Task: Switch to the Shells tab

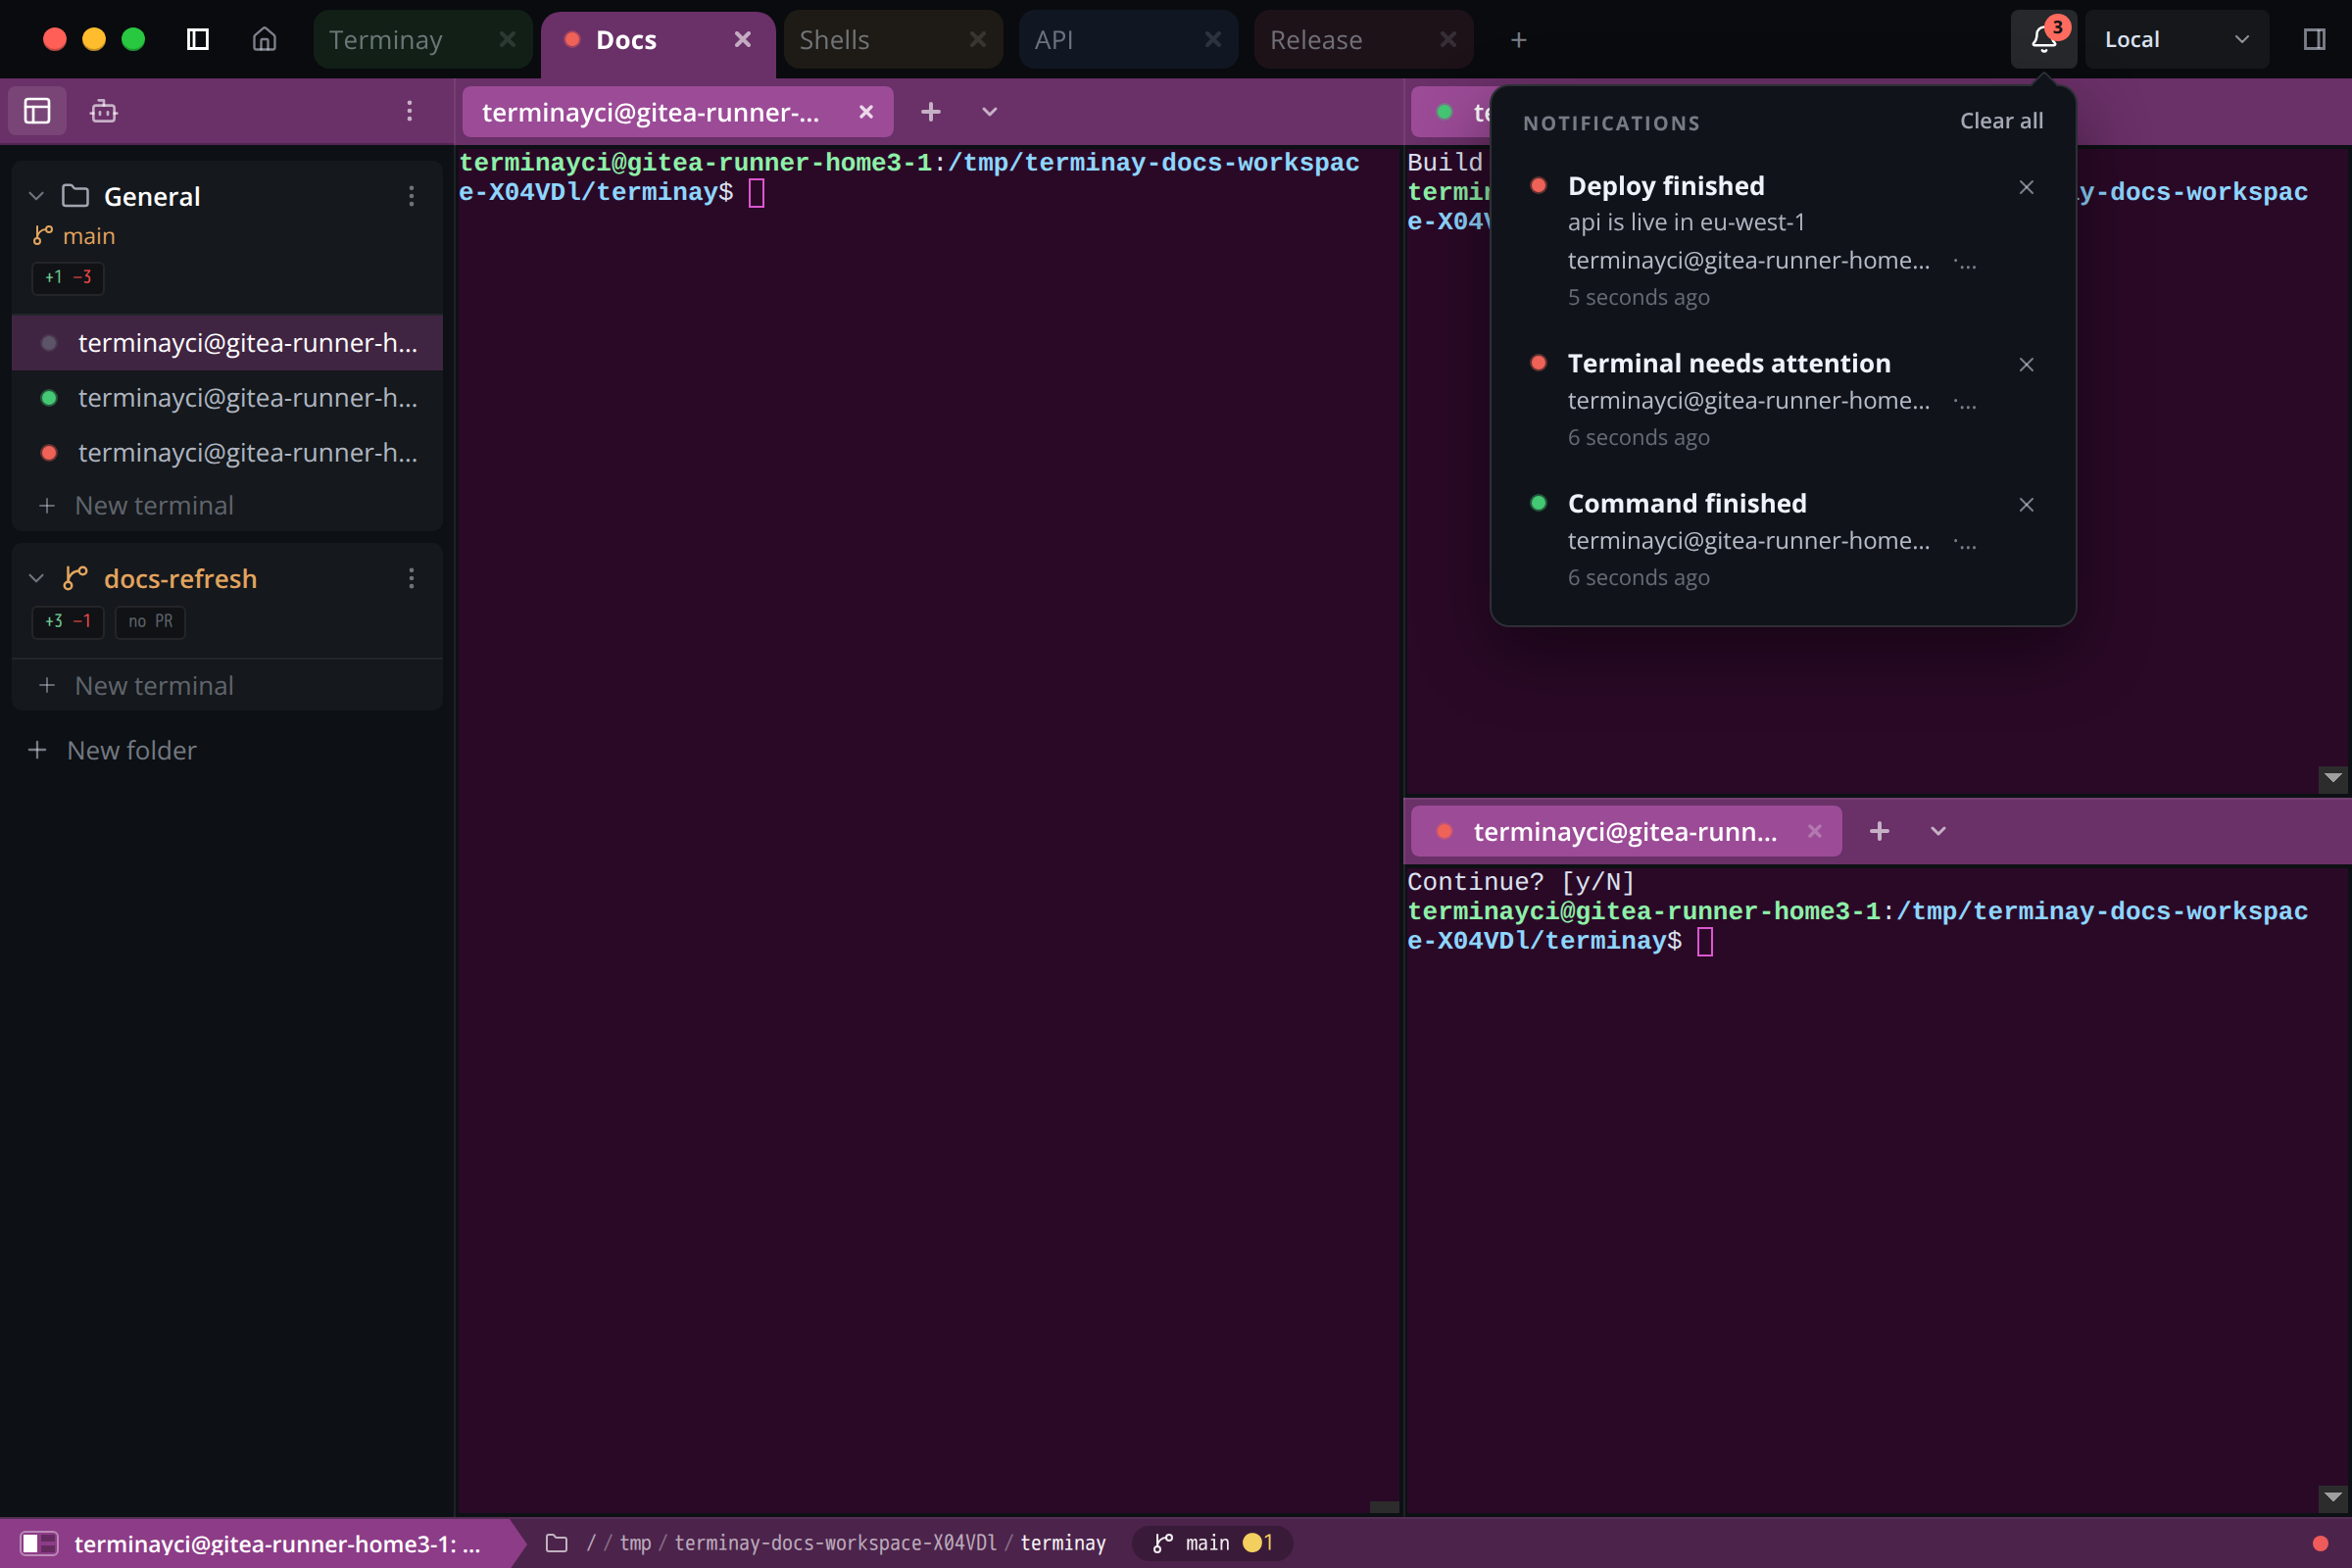Action: pos(892,39)
